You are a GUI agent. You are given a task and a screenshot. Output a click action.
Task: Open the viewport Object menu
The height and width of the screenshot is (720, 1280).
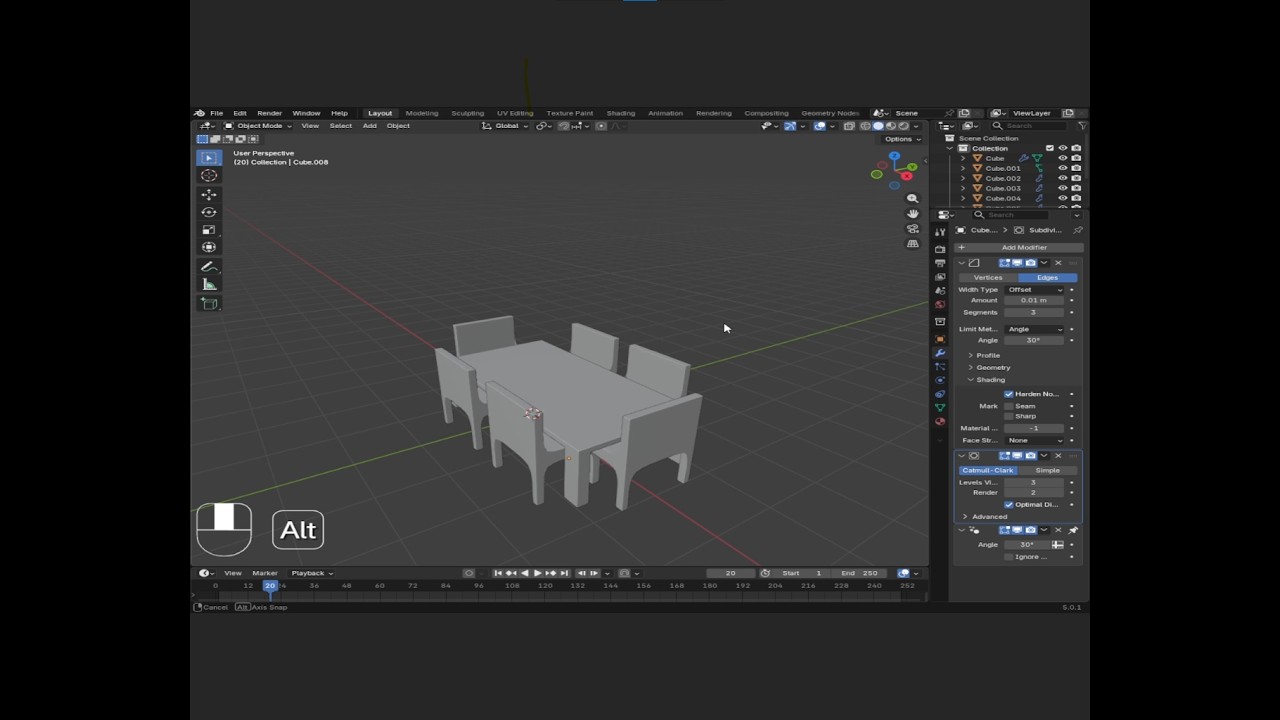[x=398, y=126]
